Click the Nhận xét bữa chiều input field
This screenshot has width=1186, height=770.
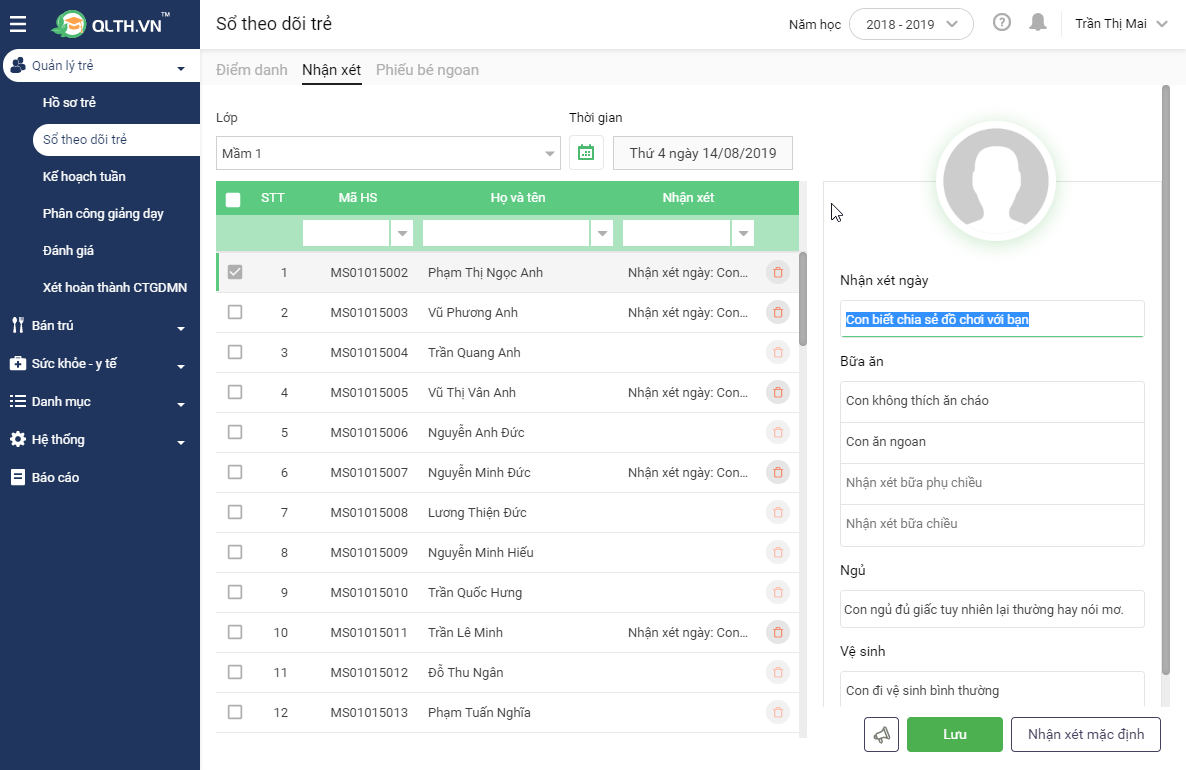tap(992, 524)
